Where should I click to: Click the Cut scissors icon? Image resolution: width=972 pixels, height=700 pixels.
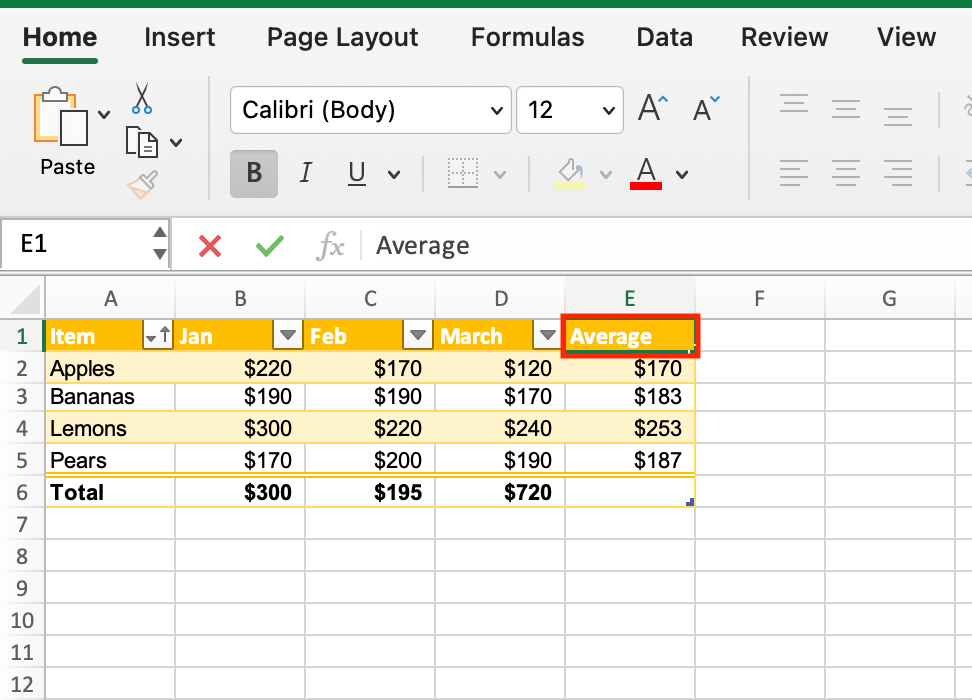pos(142,100)
